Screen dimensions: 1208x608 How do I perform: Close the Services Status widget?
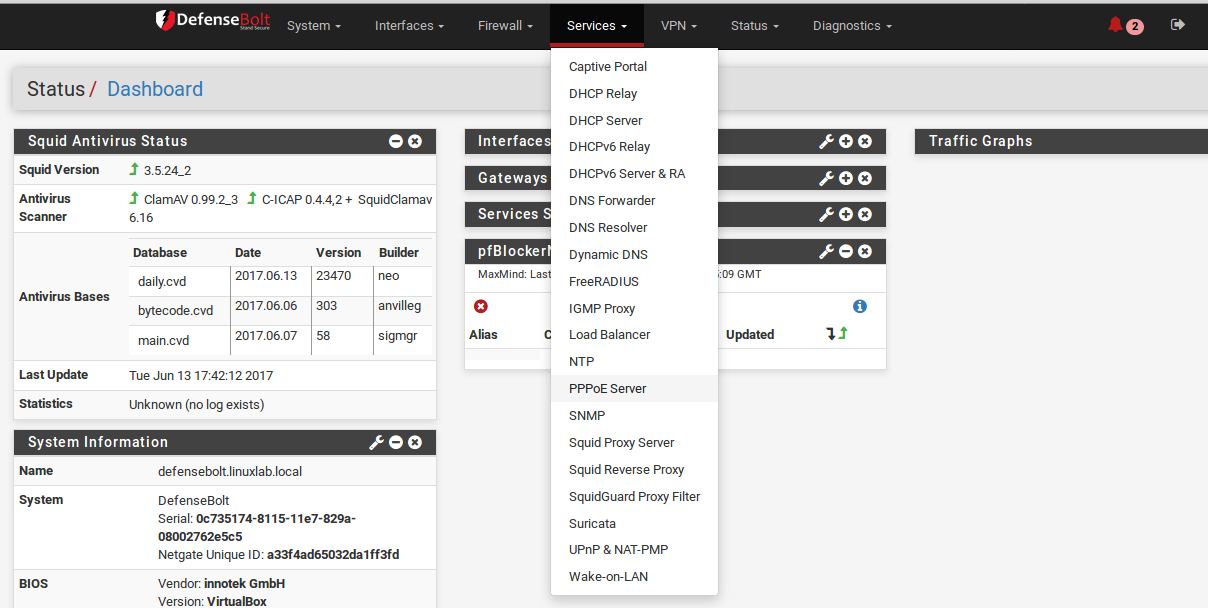(x=865, y=214)
